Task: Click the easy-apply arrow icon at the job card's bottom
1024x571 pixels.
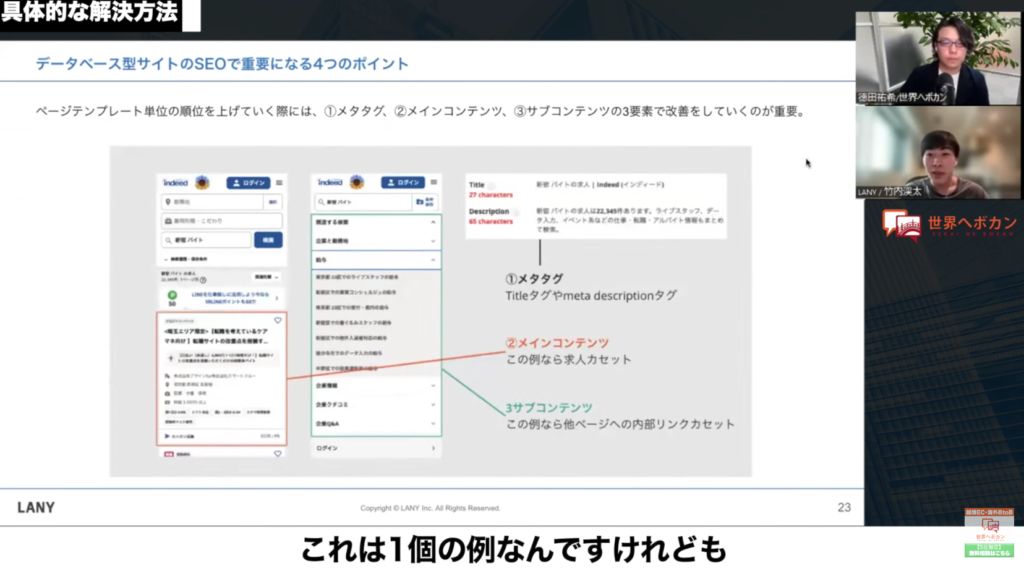Action: tap(167, 436)
